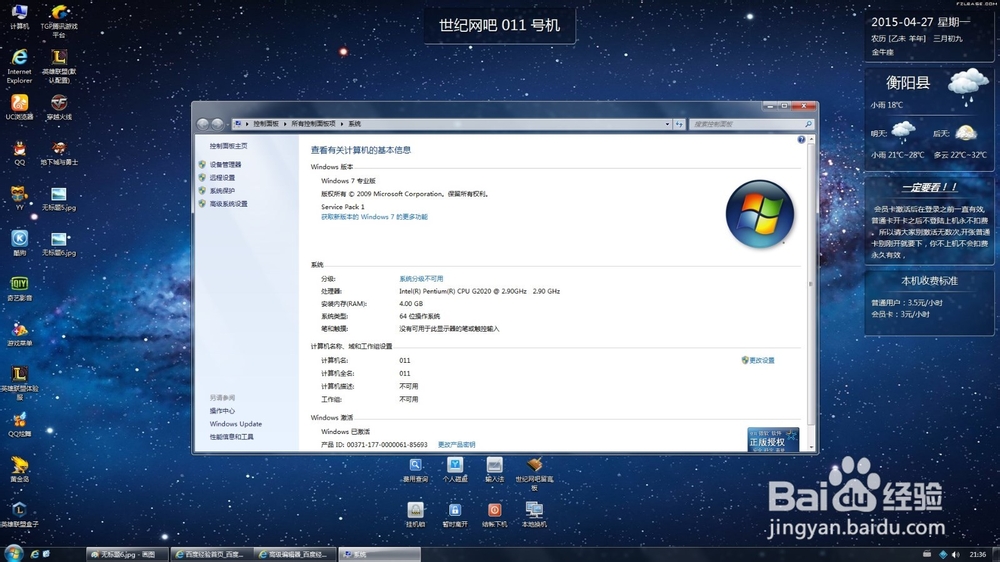The width and height of the screenshot is (1000, 562).
Task: Switch to 无标题6.jpg - 画图 taskbar window
Action: click(128, 554)
